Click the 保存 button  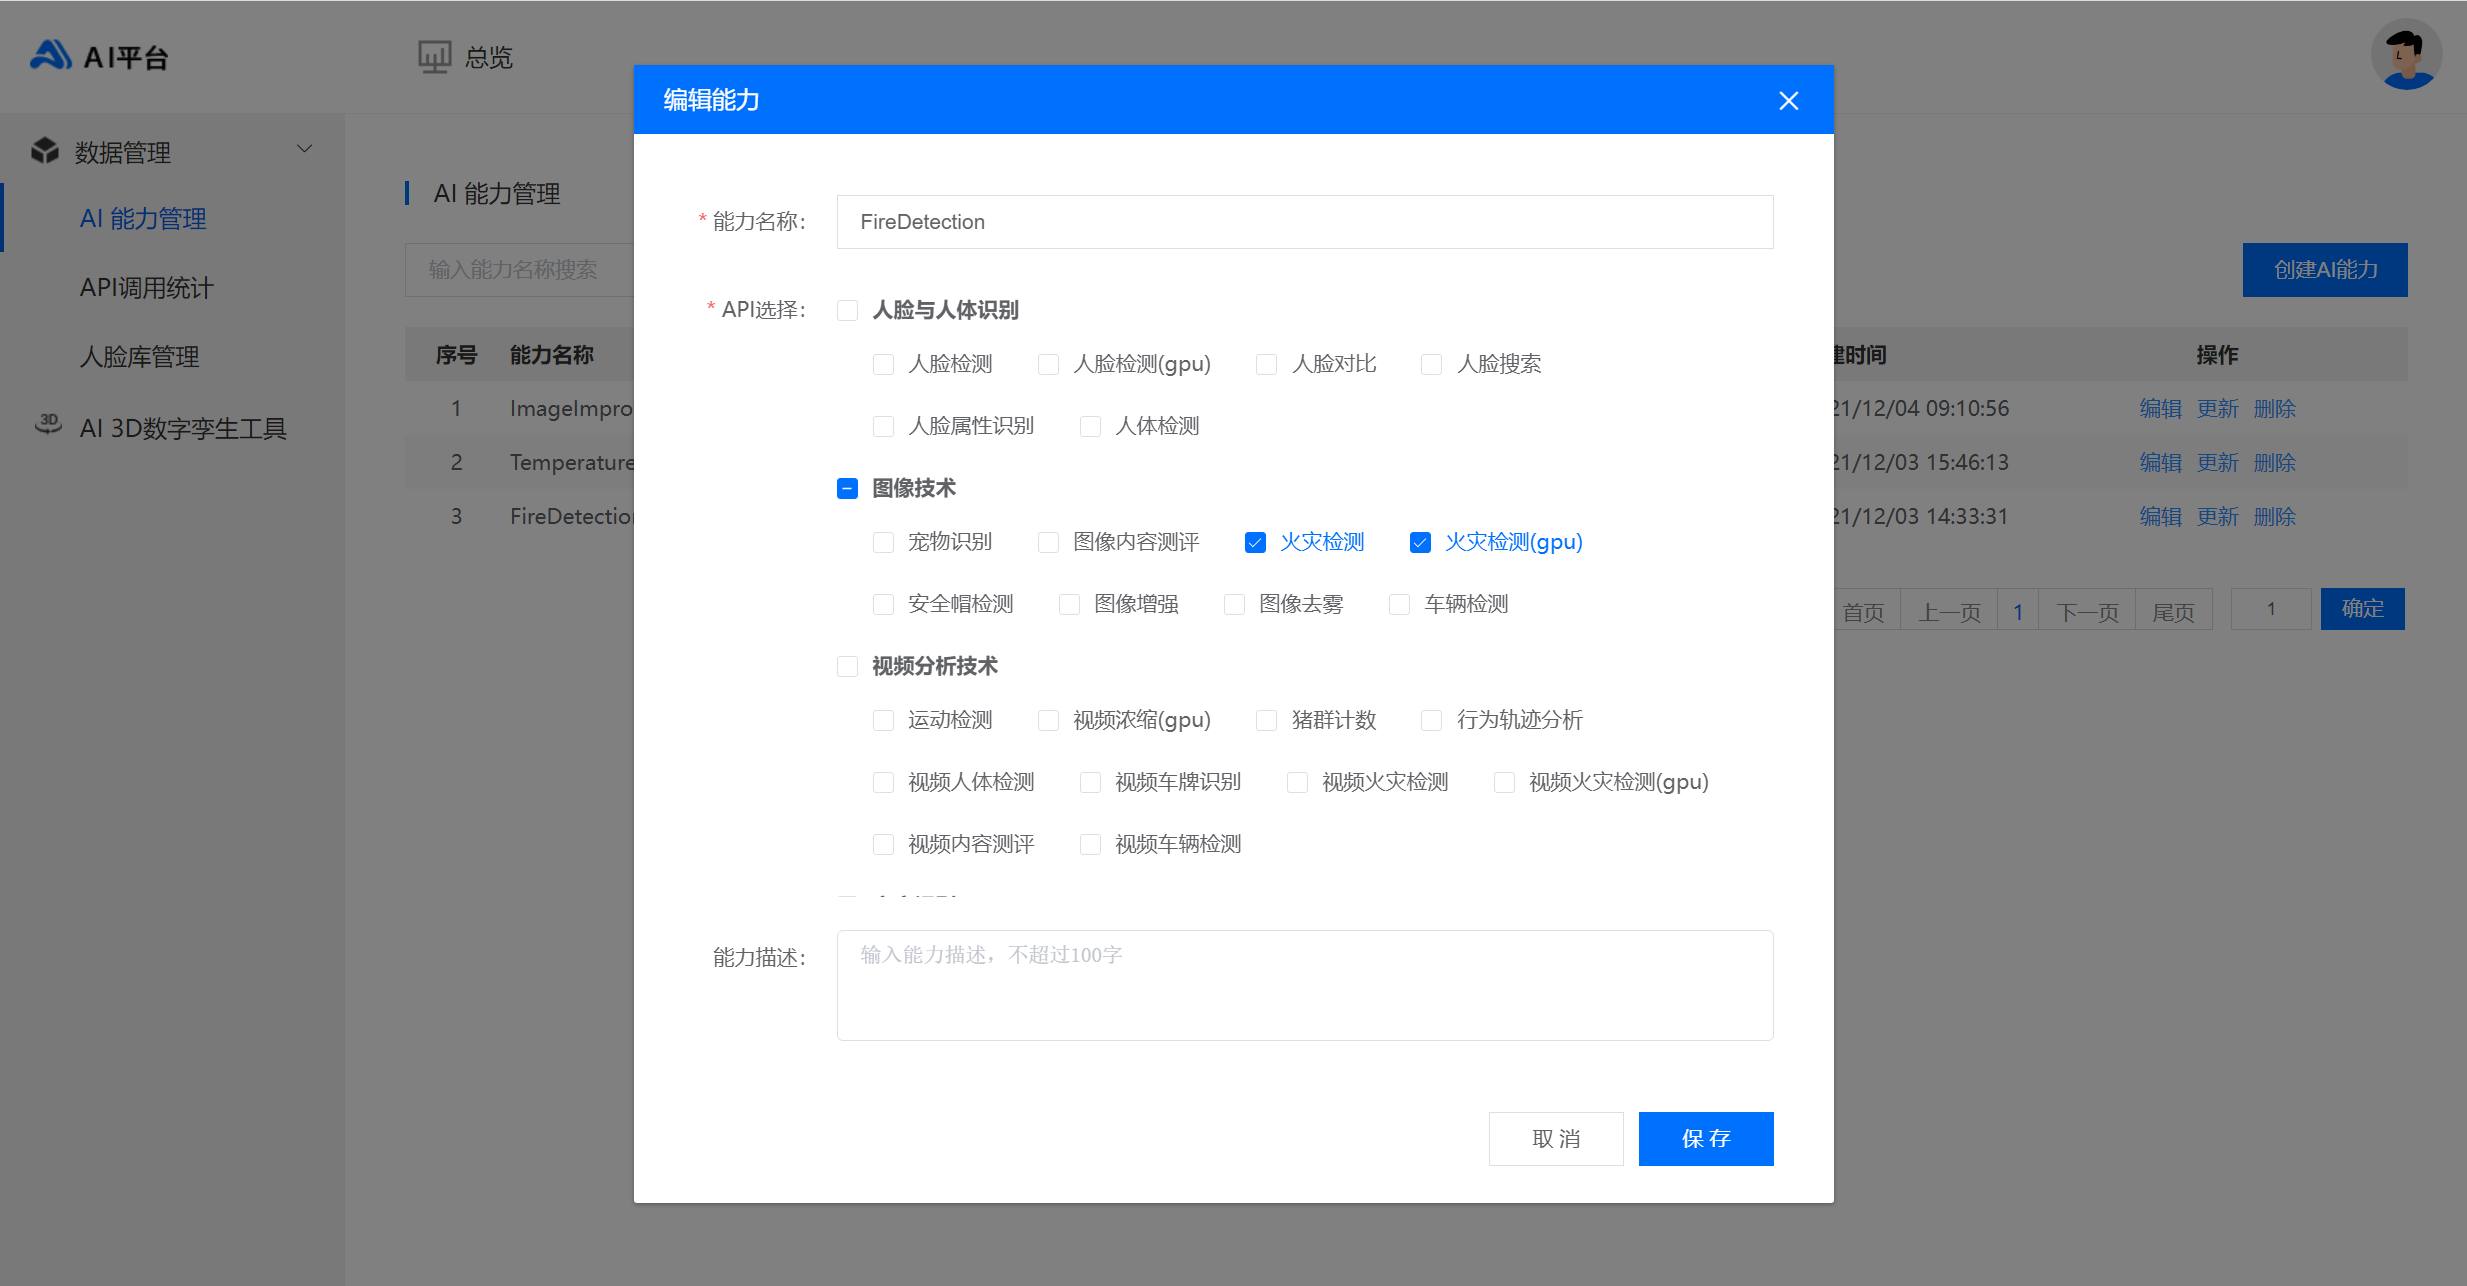[1705, 1138]
